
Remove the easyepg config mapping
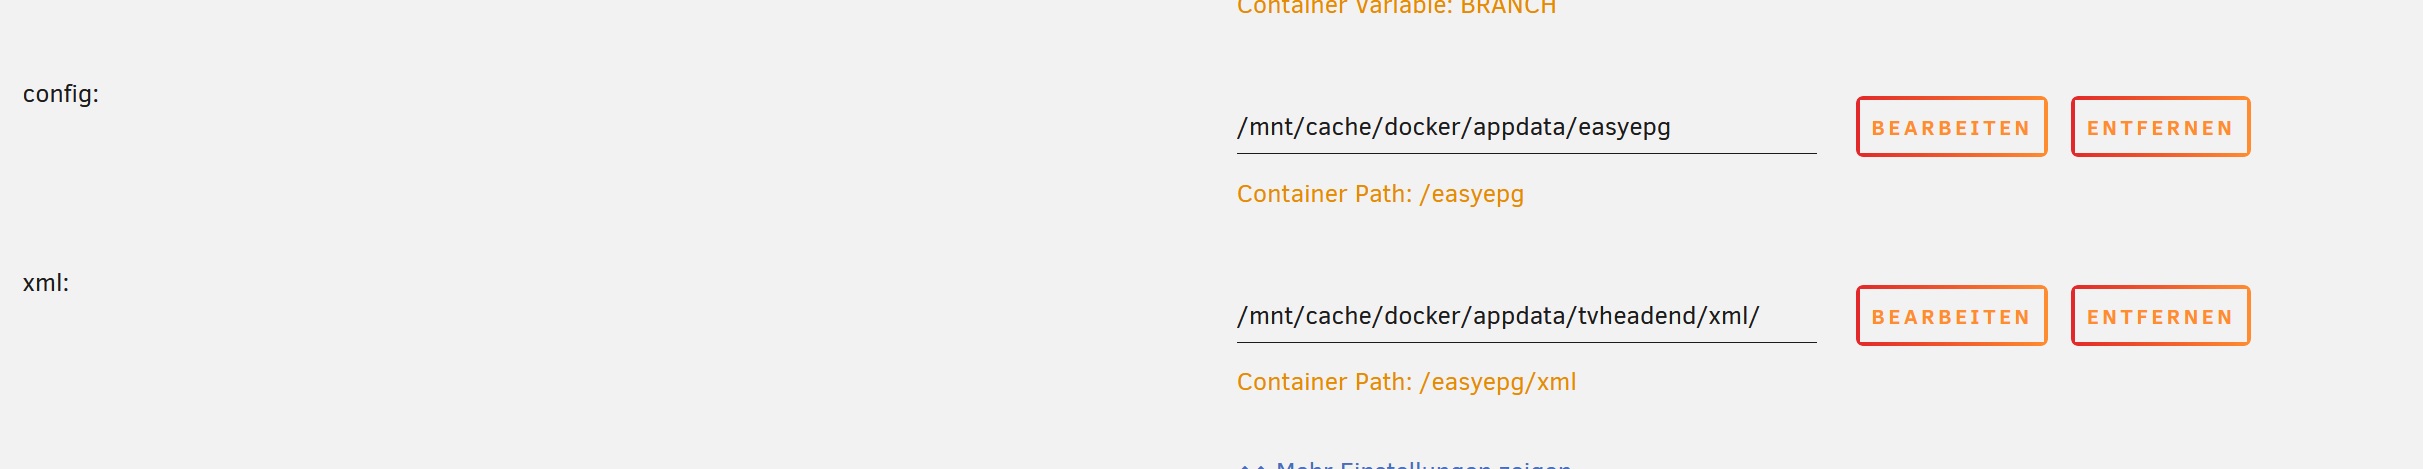click(x=2160, y=127)
